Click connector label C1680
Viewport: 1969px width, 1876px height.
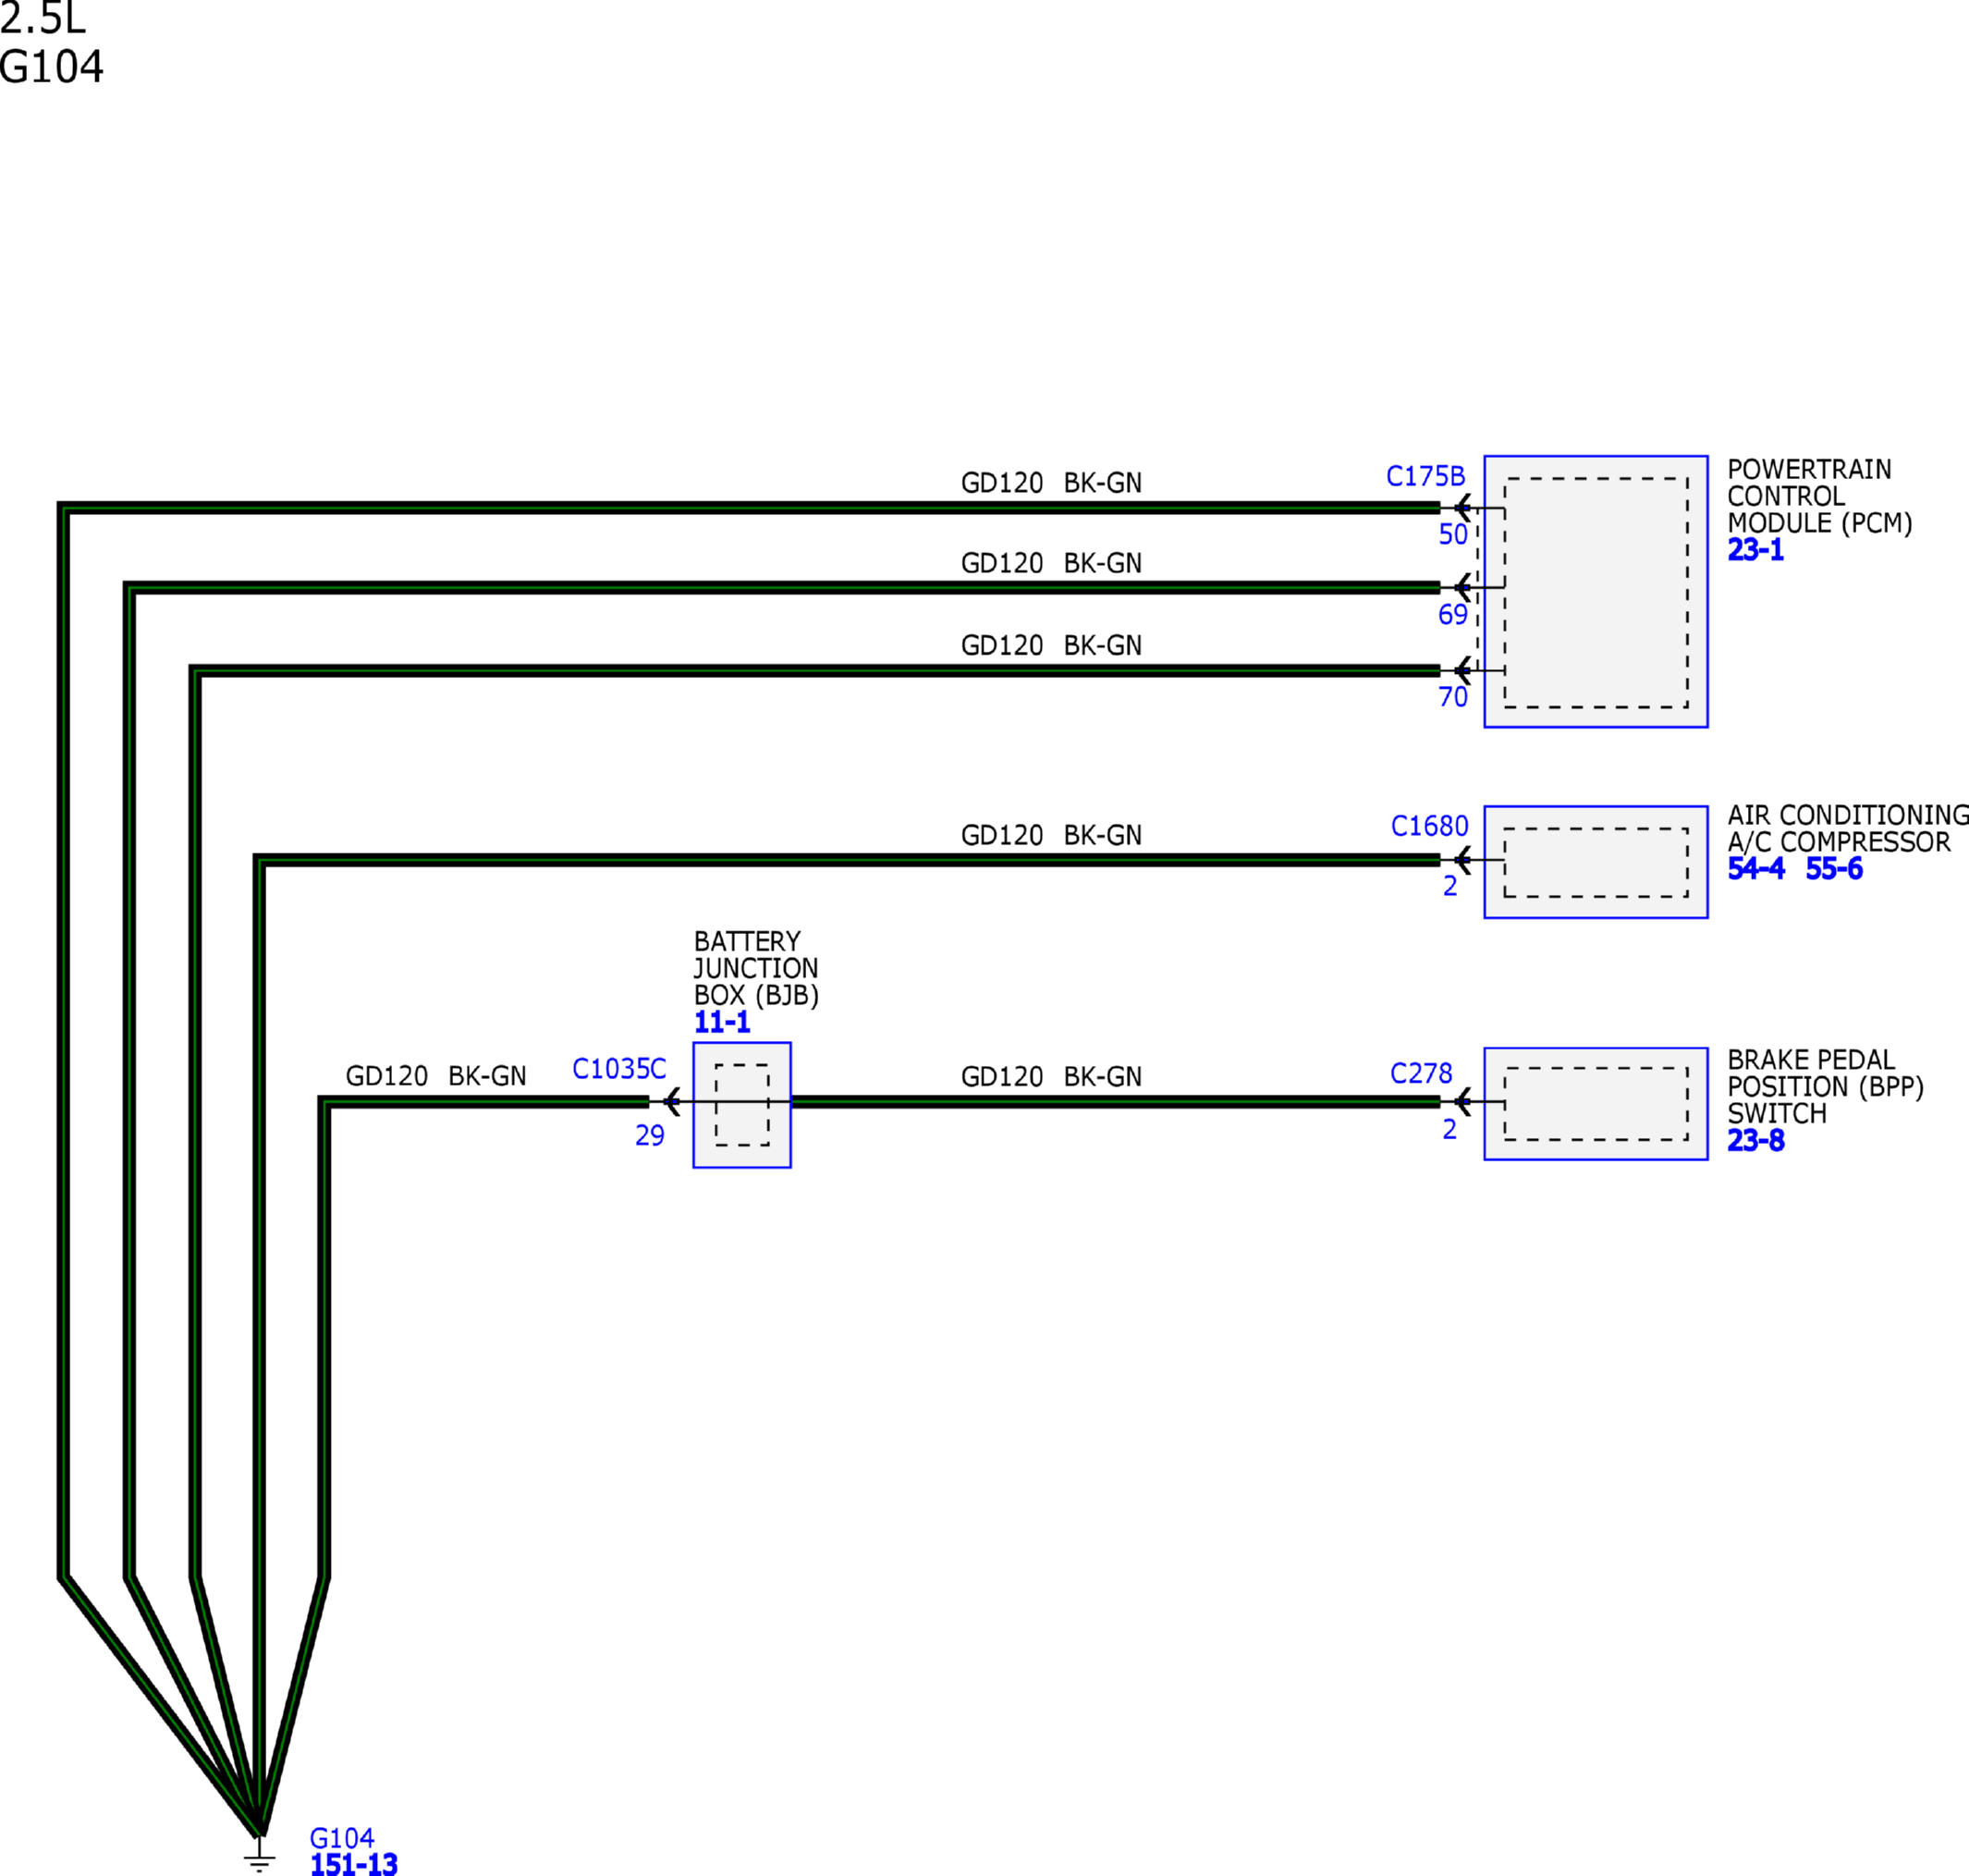click(1429, 826)
